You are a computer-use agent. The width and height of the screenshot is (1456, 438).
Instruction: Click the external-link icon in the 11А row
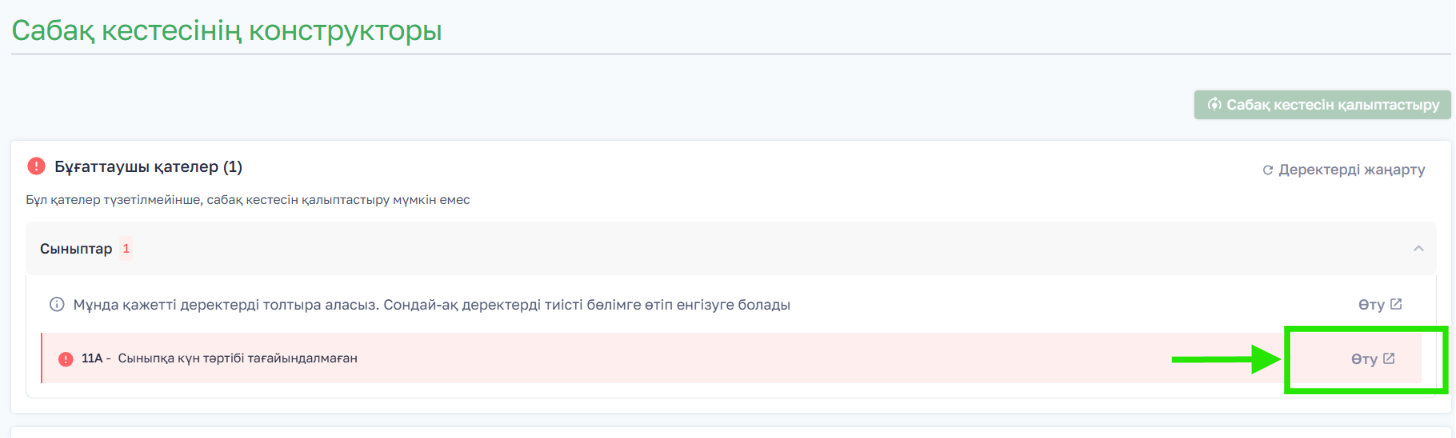click(x=1388, y=359)
